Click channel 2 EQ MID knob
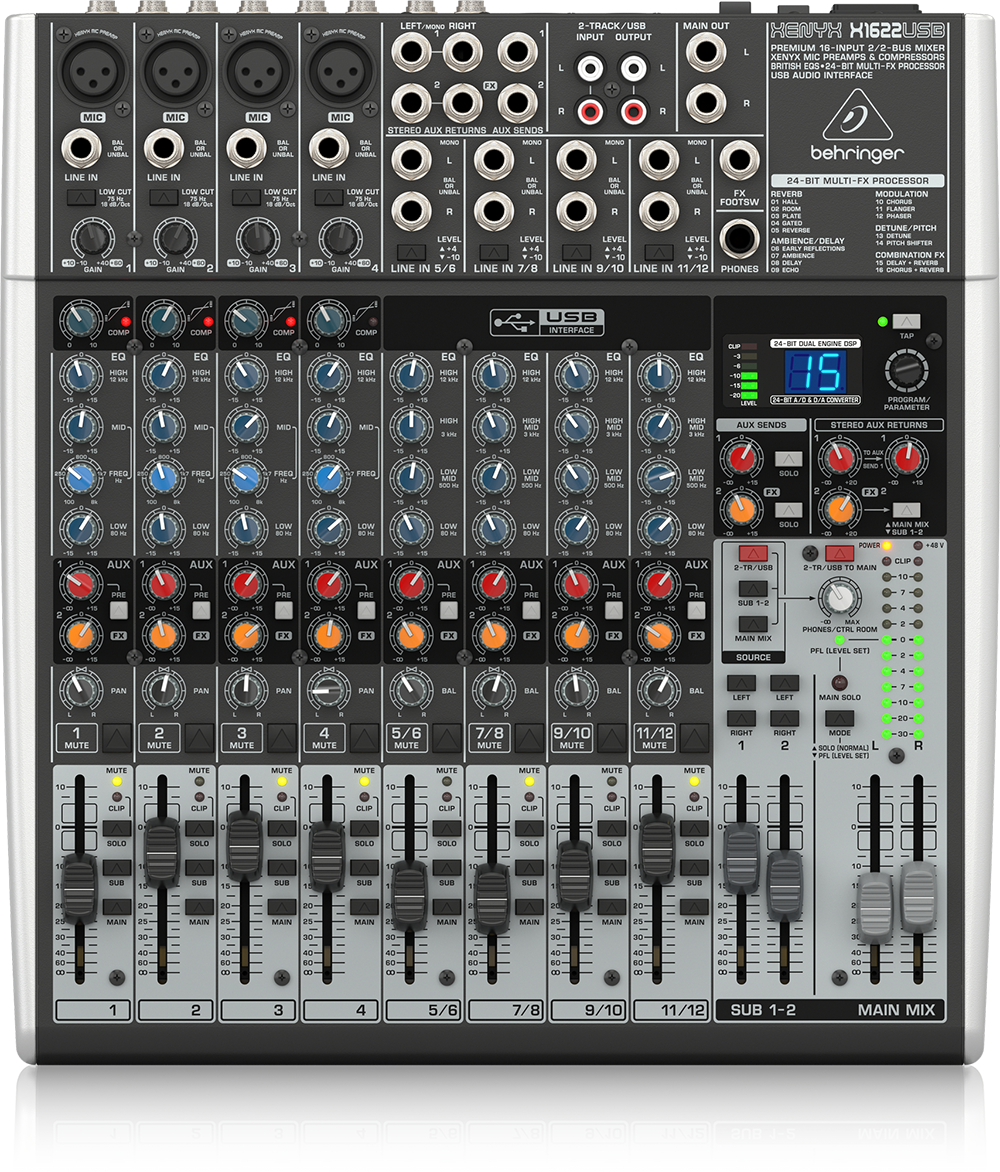The height and width of the screenshot is (1172, 1000). pos(163,426)
